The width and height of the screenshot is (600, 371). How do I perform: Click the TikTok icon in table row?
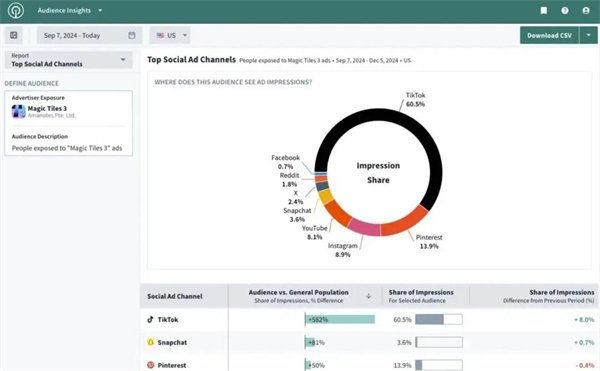[150, 319]
